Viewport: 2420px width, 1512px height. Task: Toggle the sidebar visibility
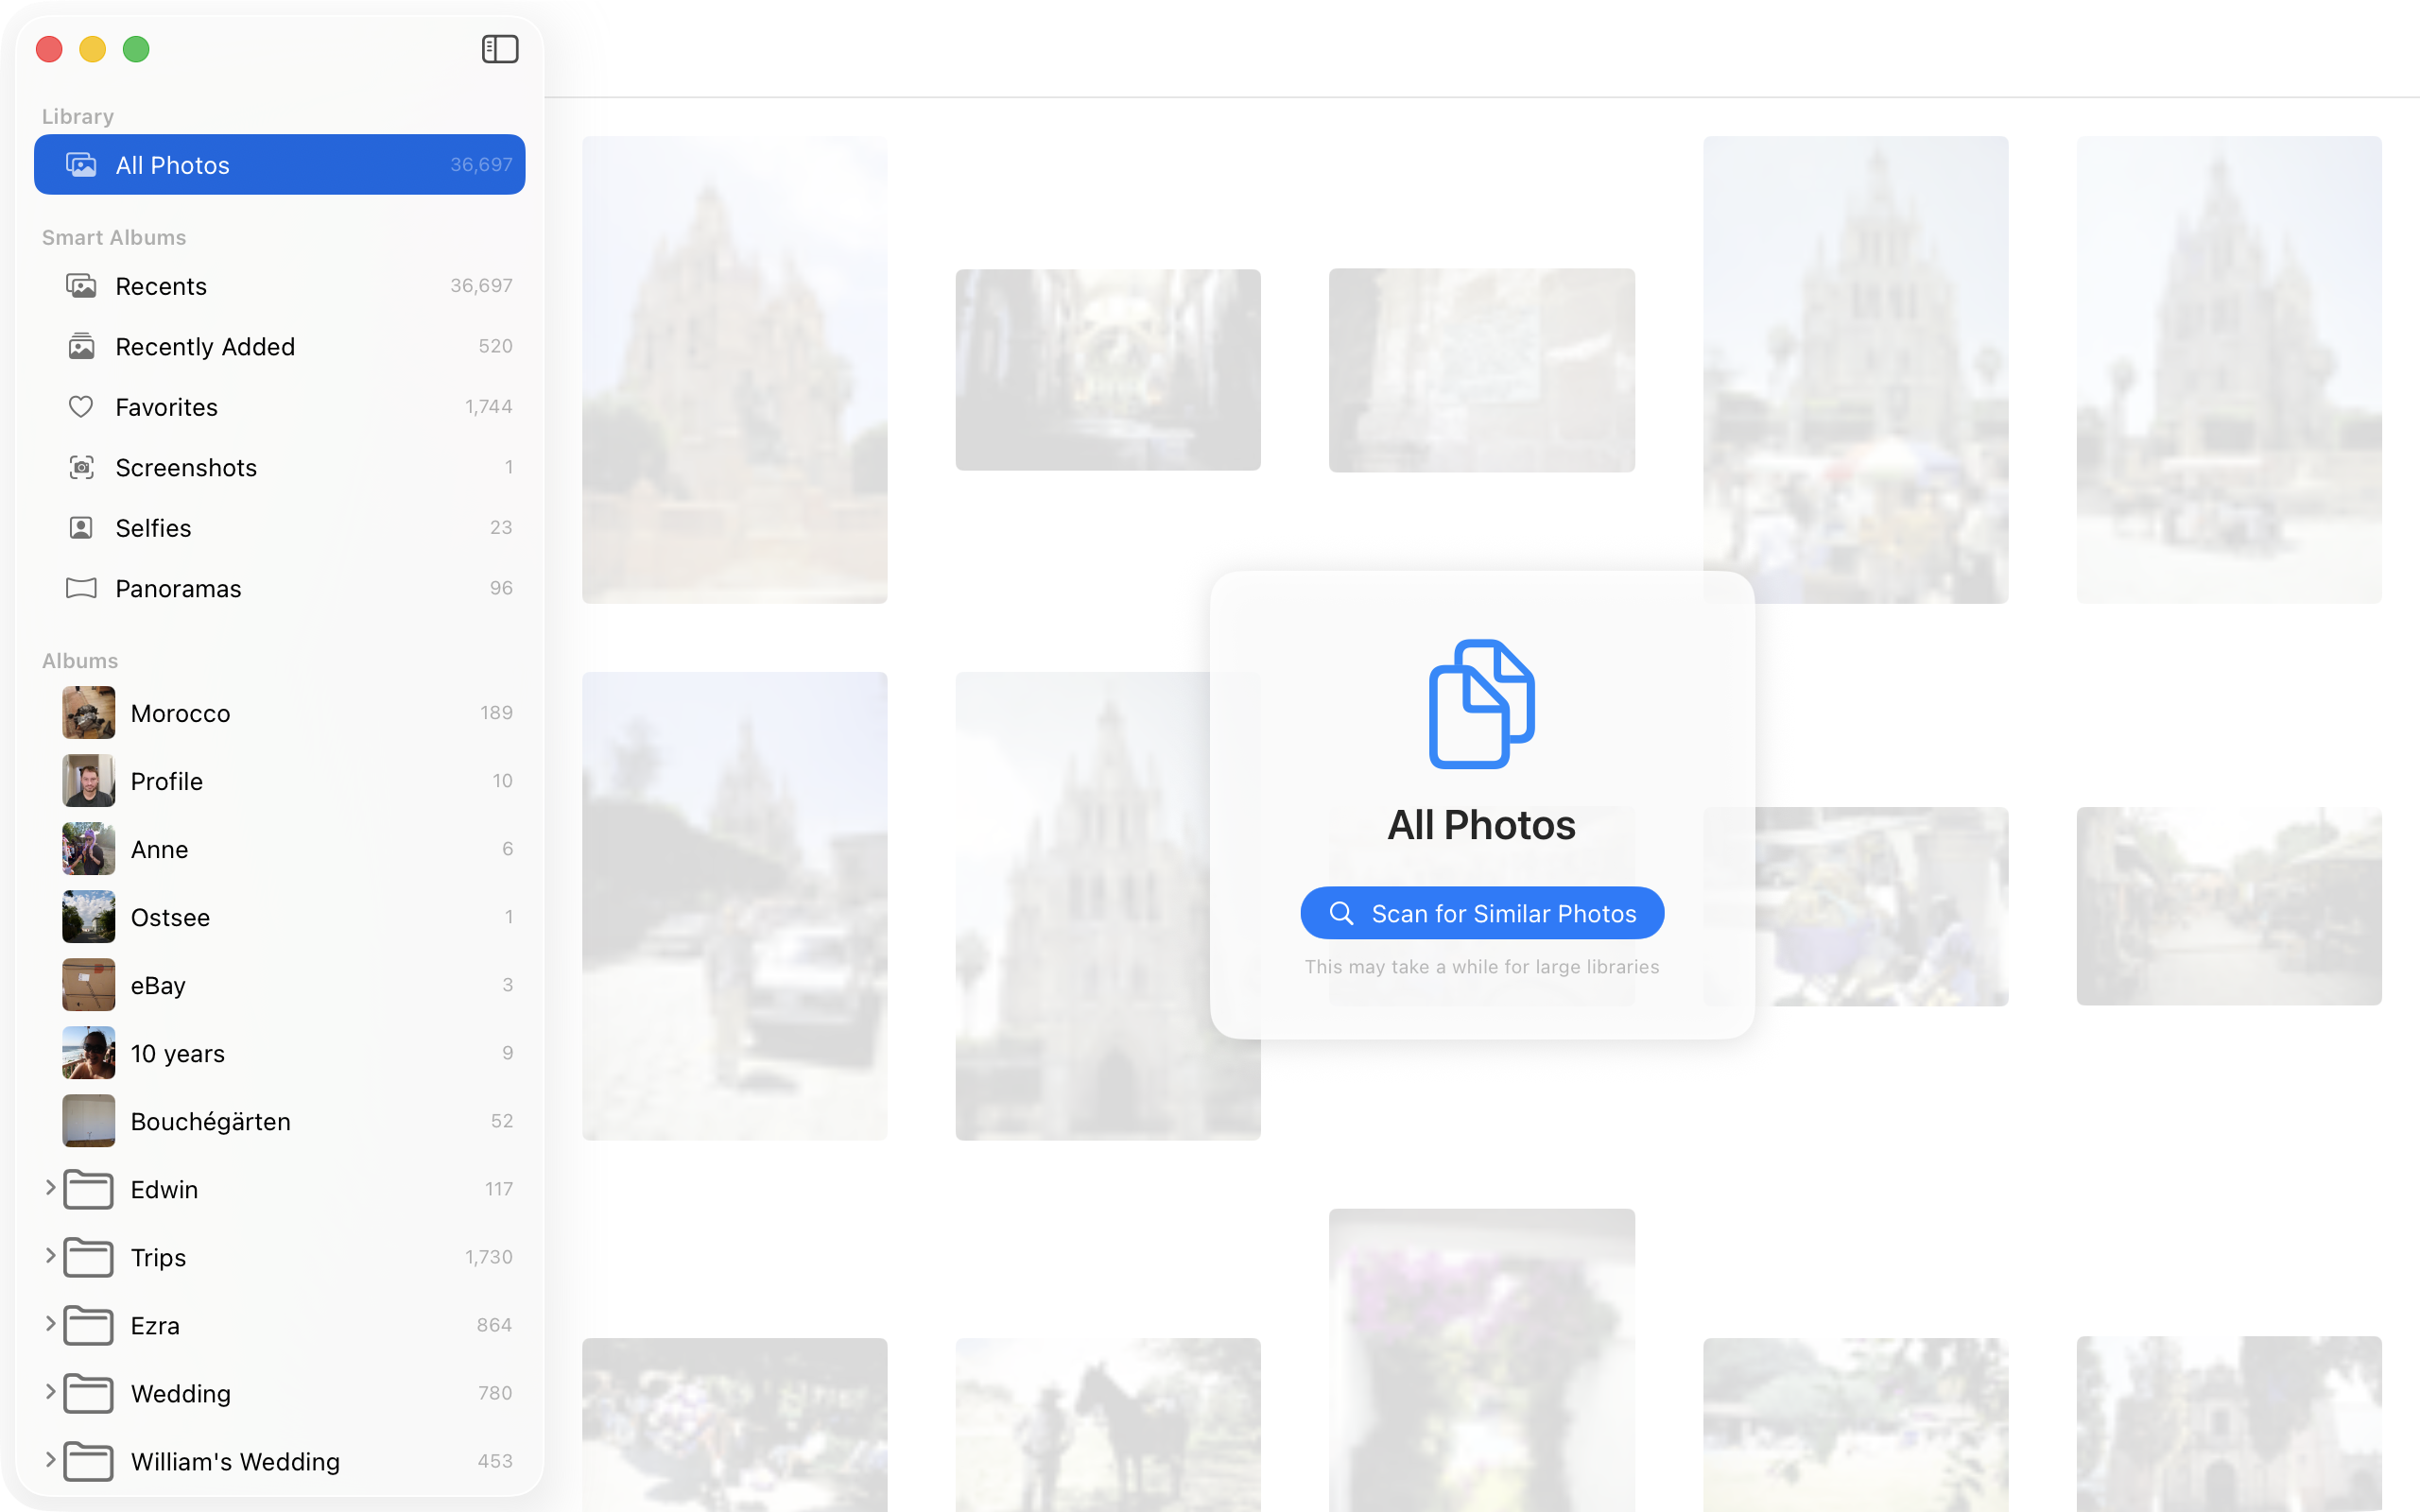[500, 48]
